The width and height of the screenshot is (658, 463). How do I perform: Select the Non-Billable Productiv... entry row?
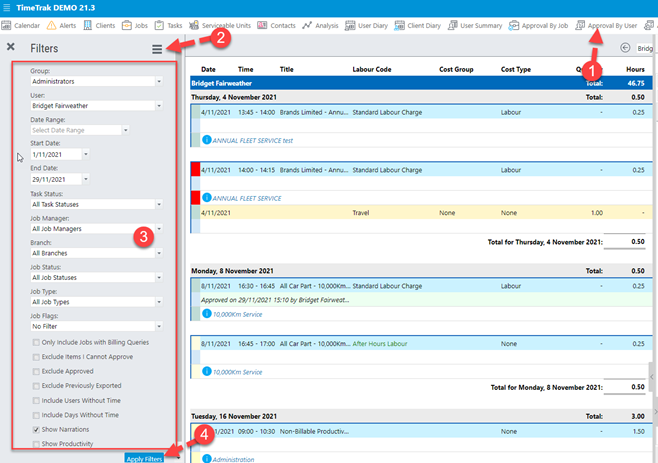tap(421, 431)
